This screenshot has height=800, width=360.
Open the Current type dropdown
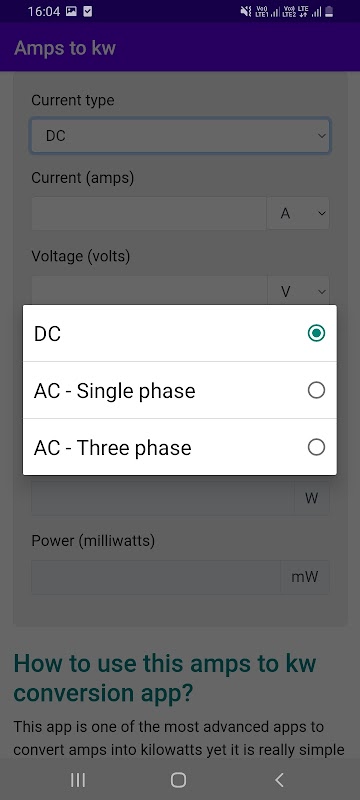(x=180, y=136)
